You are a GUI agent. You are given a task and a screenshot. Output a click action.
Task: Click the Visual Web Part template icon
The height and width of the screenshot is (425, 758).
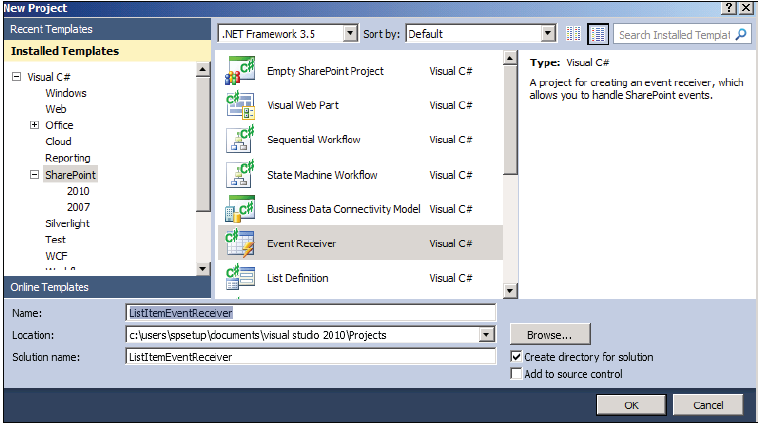240,105
